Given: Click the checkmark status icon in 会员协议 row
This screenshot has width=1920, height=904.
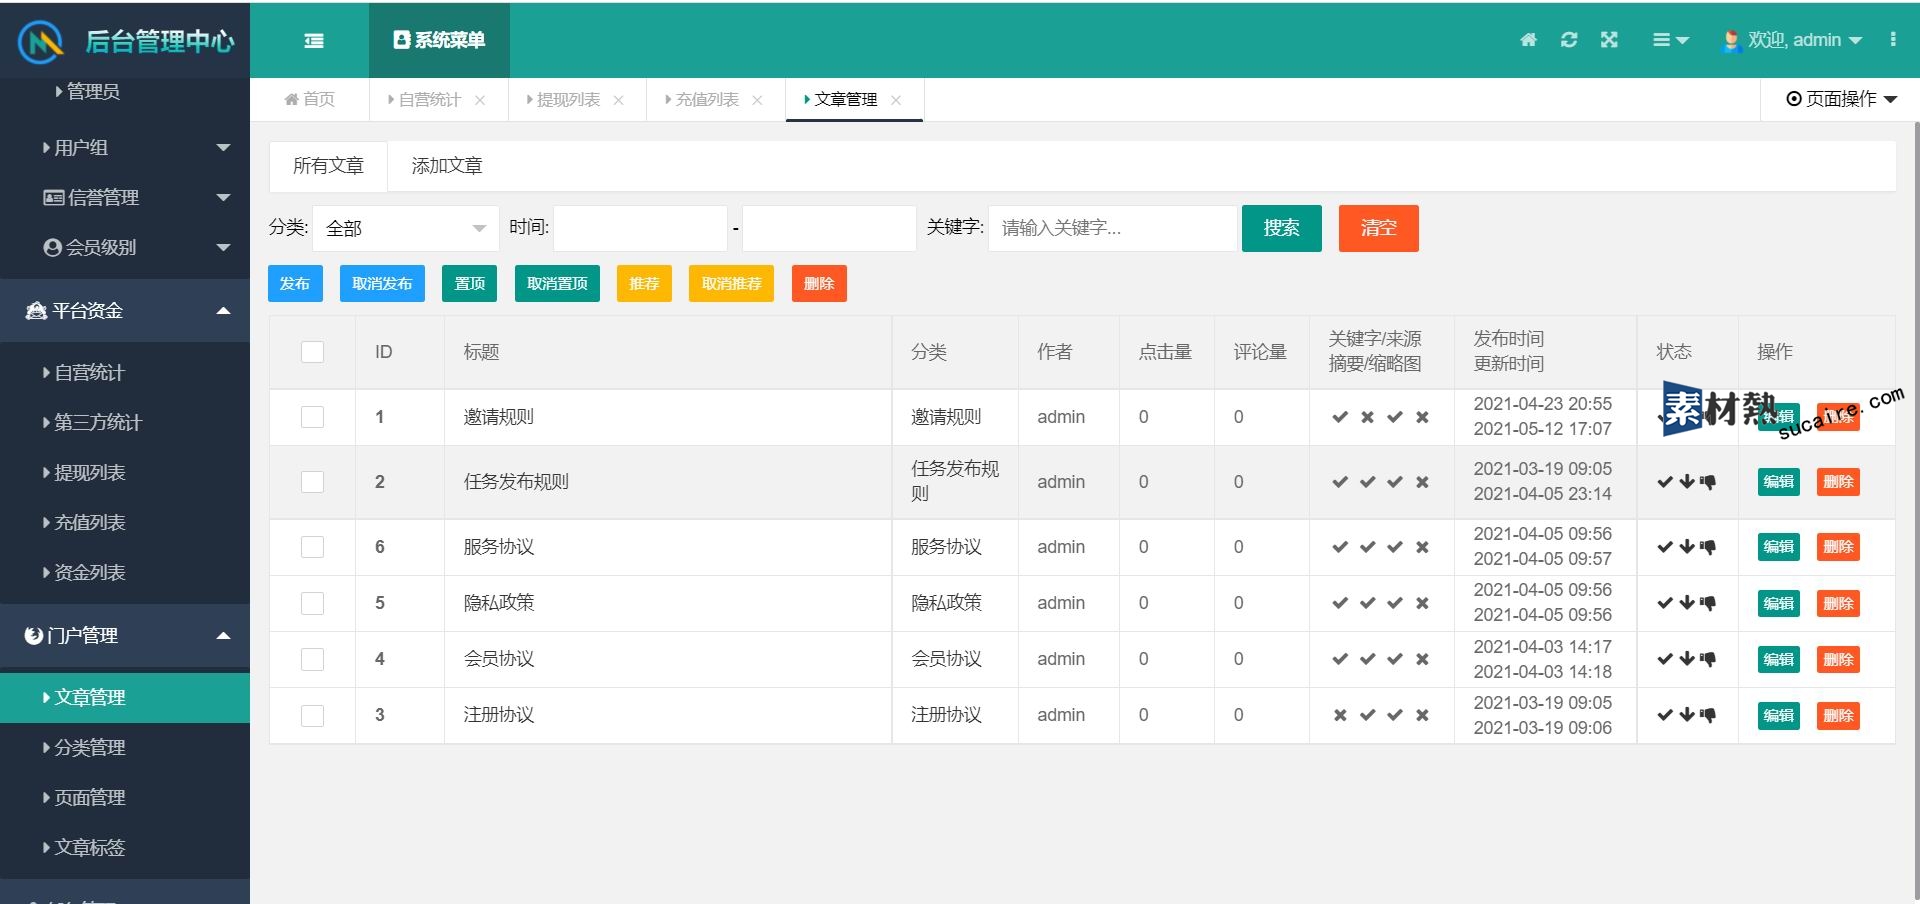Looking at the screenshot, I should tap(1665, 659).
